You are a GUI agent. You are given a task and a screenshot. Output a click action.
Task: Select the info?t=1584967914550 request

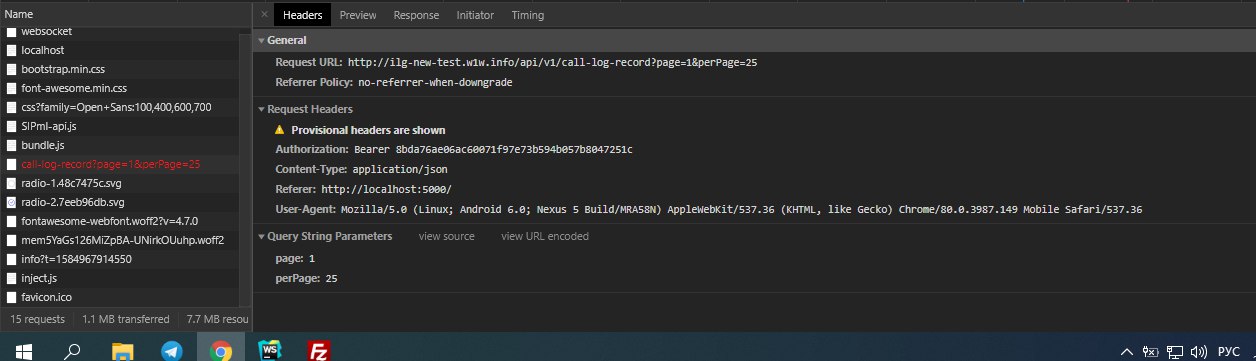[120, 259]
